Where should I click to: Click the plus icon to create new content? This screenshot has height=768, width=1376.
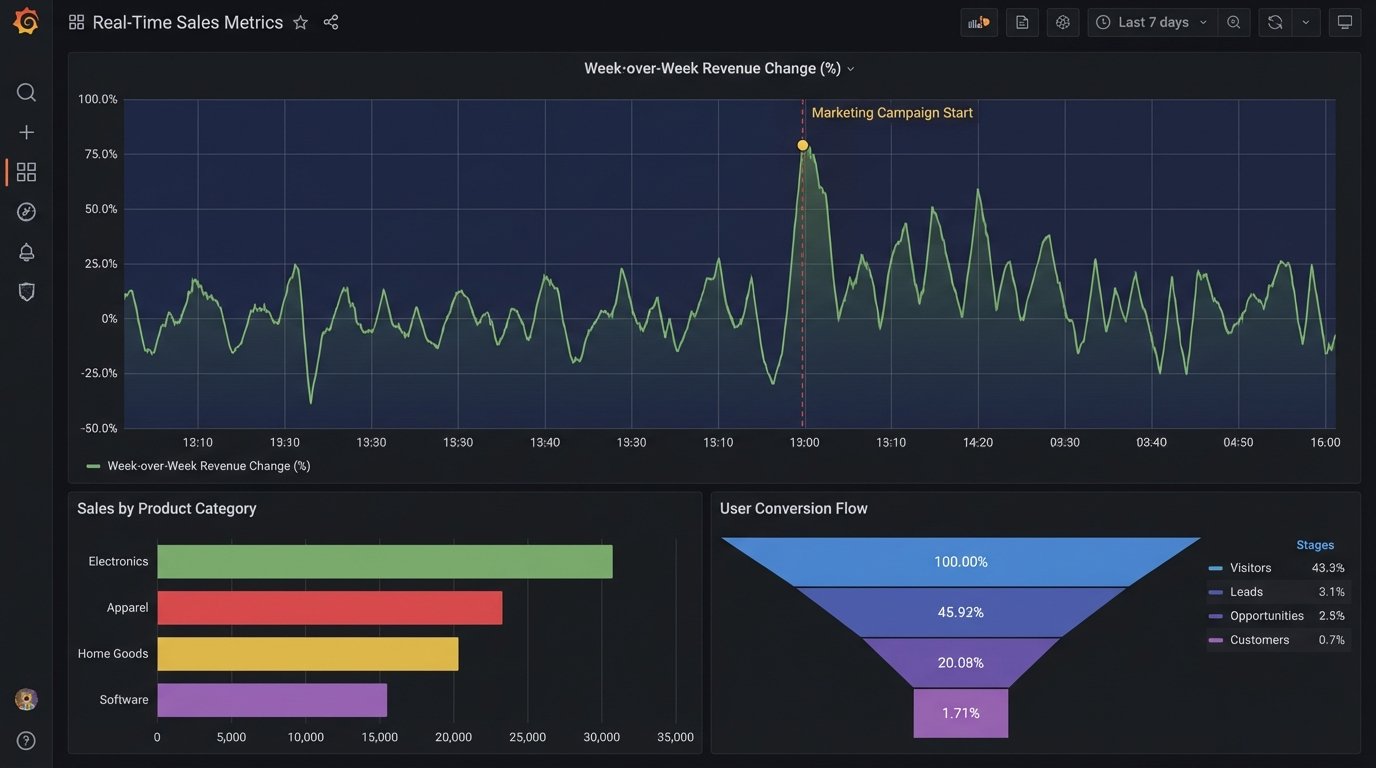click(25, 131)
